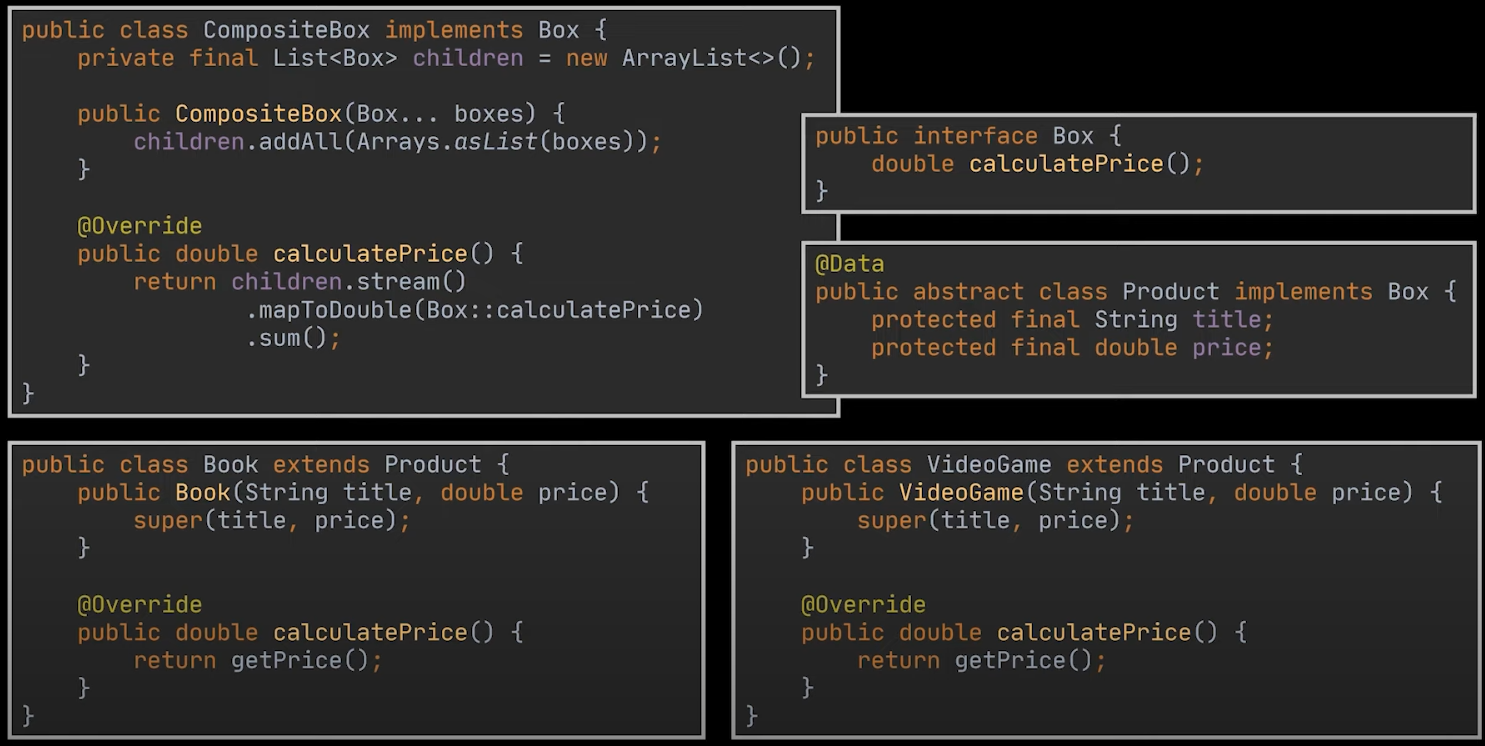Click the abstract keyword in Product declaration
The height and width of the screenshot is (746, 1485).
tap(968, 292)
